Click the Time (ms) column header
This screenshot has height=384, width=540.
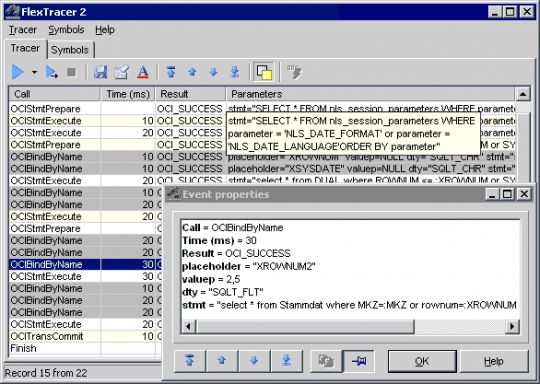coord(128,94)
